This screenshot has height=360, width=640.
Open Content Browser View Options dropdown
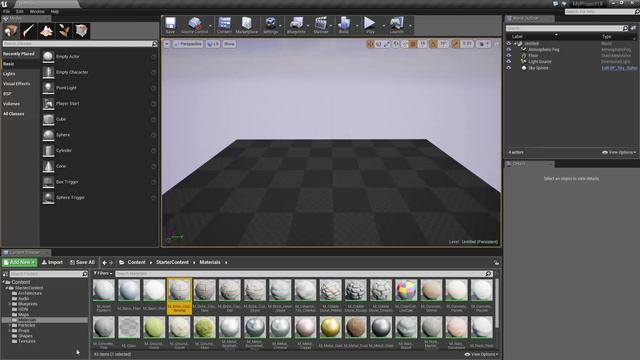pos(482,354)
